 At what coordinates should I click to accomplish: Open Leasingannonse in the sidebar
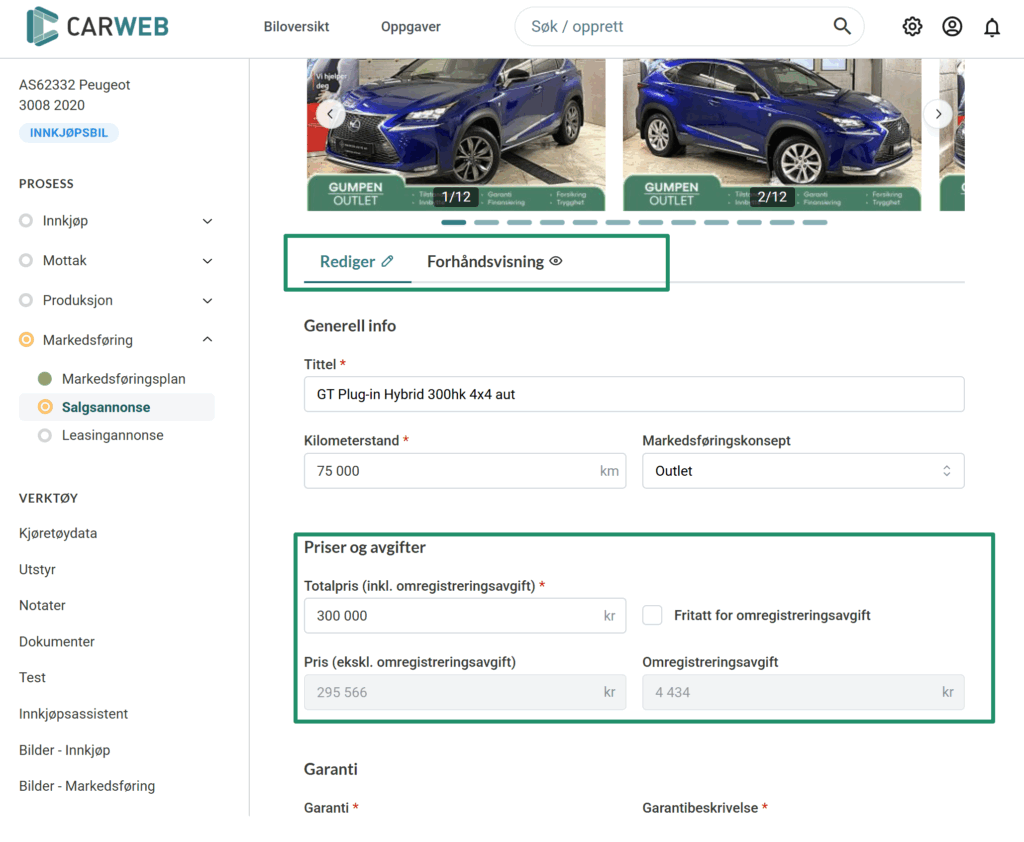pos(112,435)
